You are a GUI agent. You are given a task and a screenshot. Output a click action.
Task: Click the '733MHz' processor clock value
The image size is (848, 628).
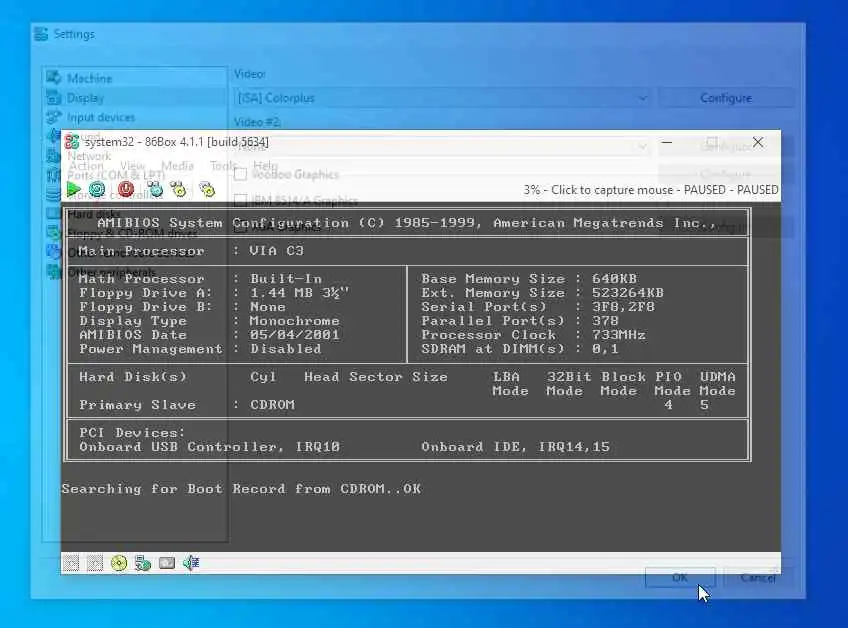(x=619, y=335)
